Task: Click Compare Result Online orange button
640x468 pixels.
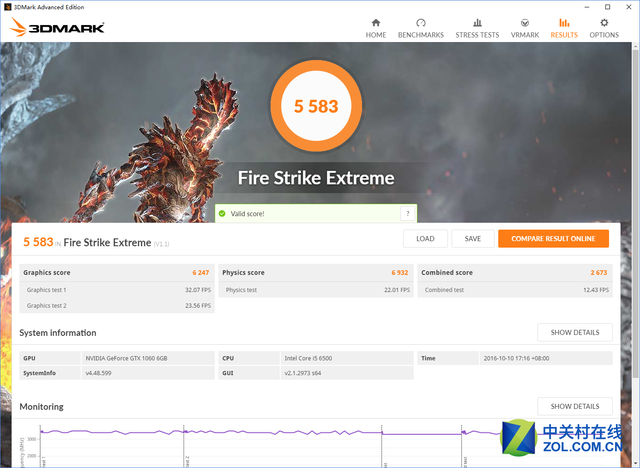Action: click(x=553, y=239)
